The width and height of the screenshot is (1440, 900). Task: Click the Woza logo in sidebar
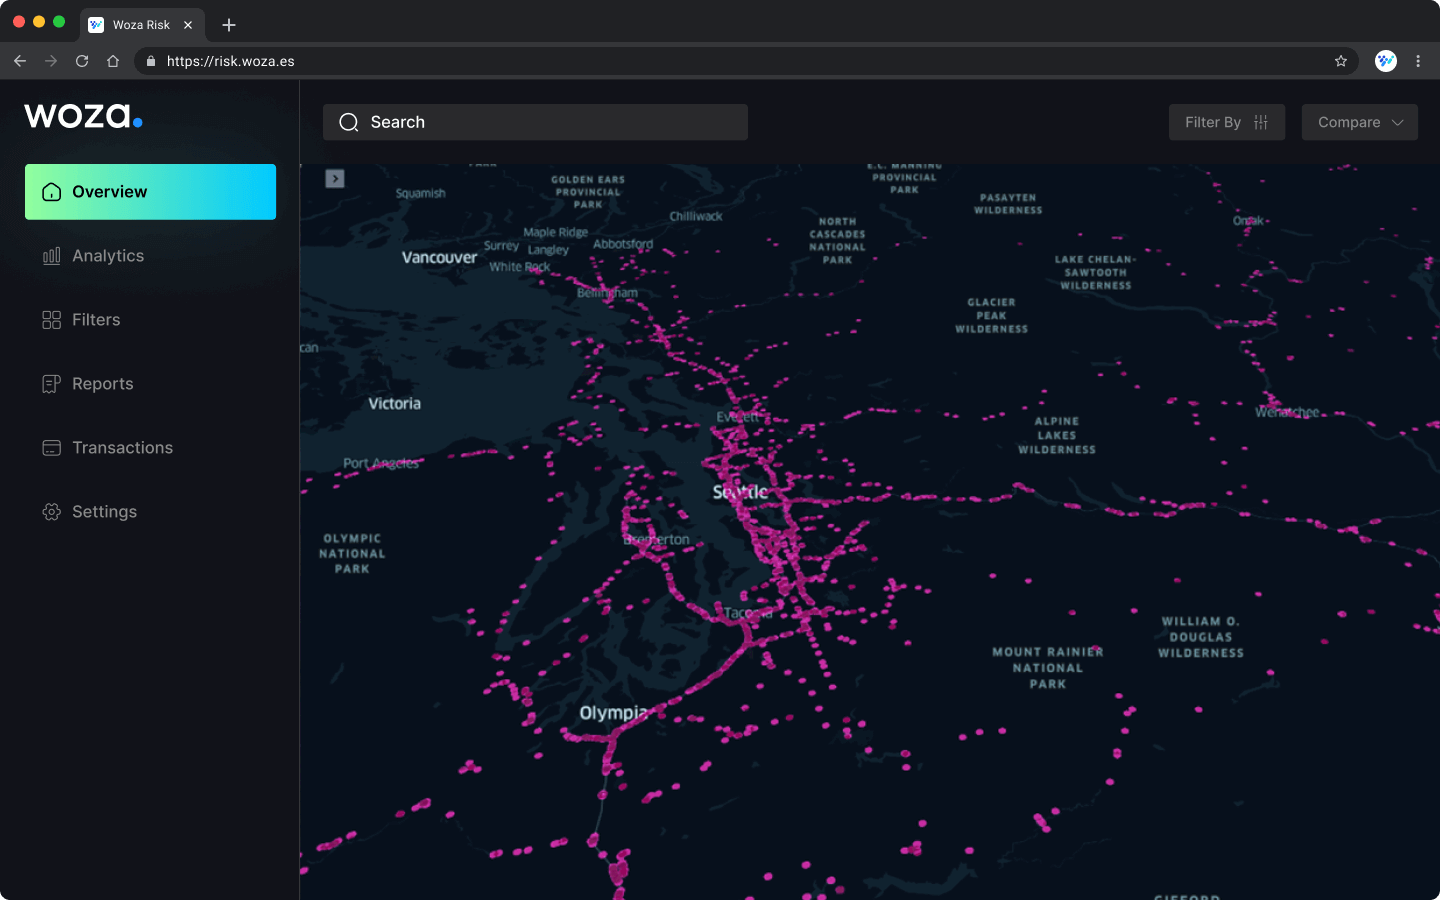[83, 116]
